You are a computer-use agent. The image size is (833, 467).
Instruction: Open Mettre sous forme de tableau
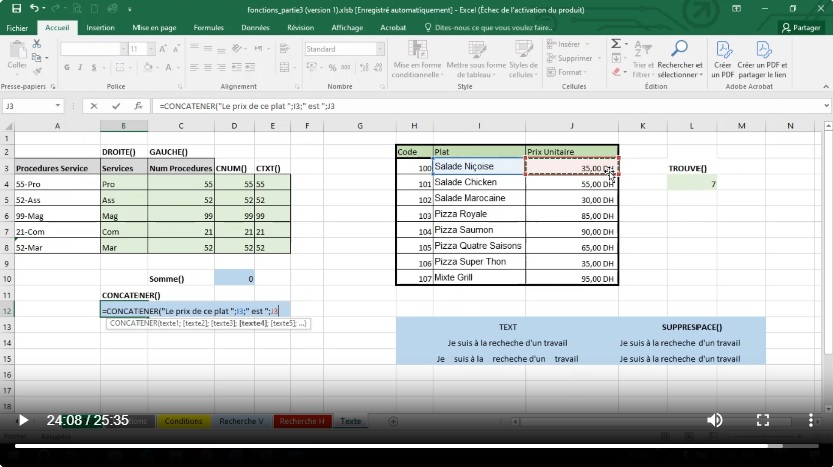pyautogui.click(x=476, y=59)
